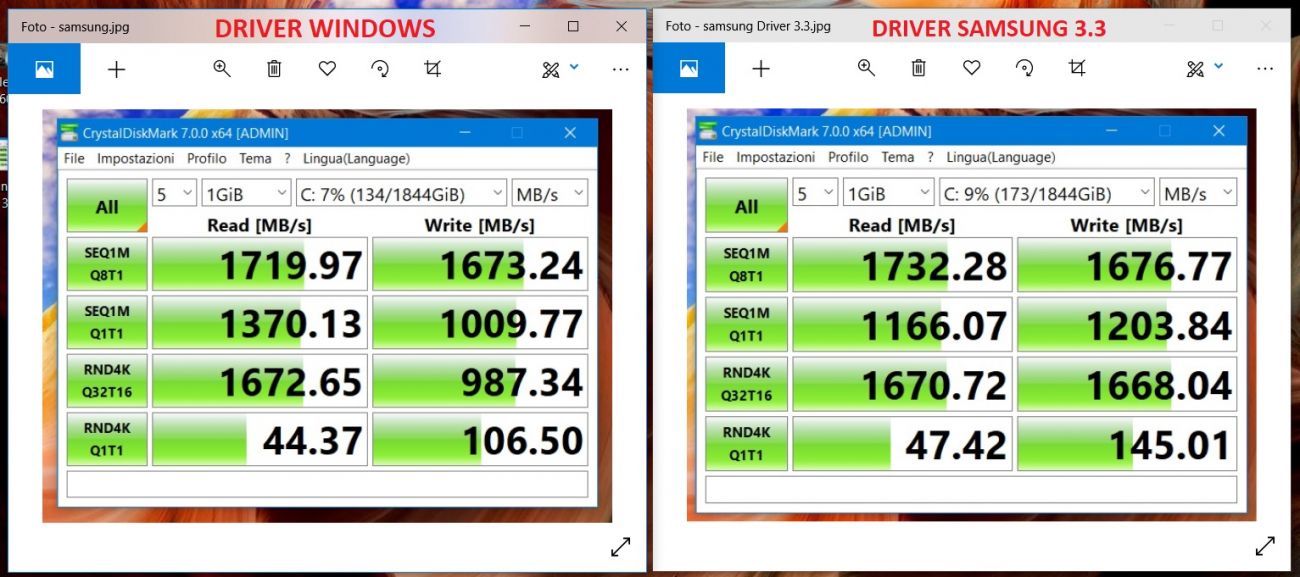Click the plus icon in the left Photos window
The image size is (1300, 577).
(117, 69)
